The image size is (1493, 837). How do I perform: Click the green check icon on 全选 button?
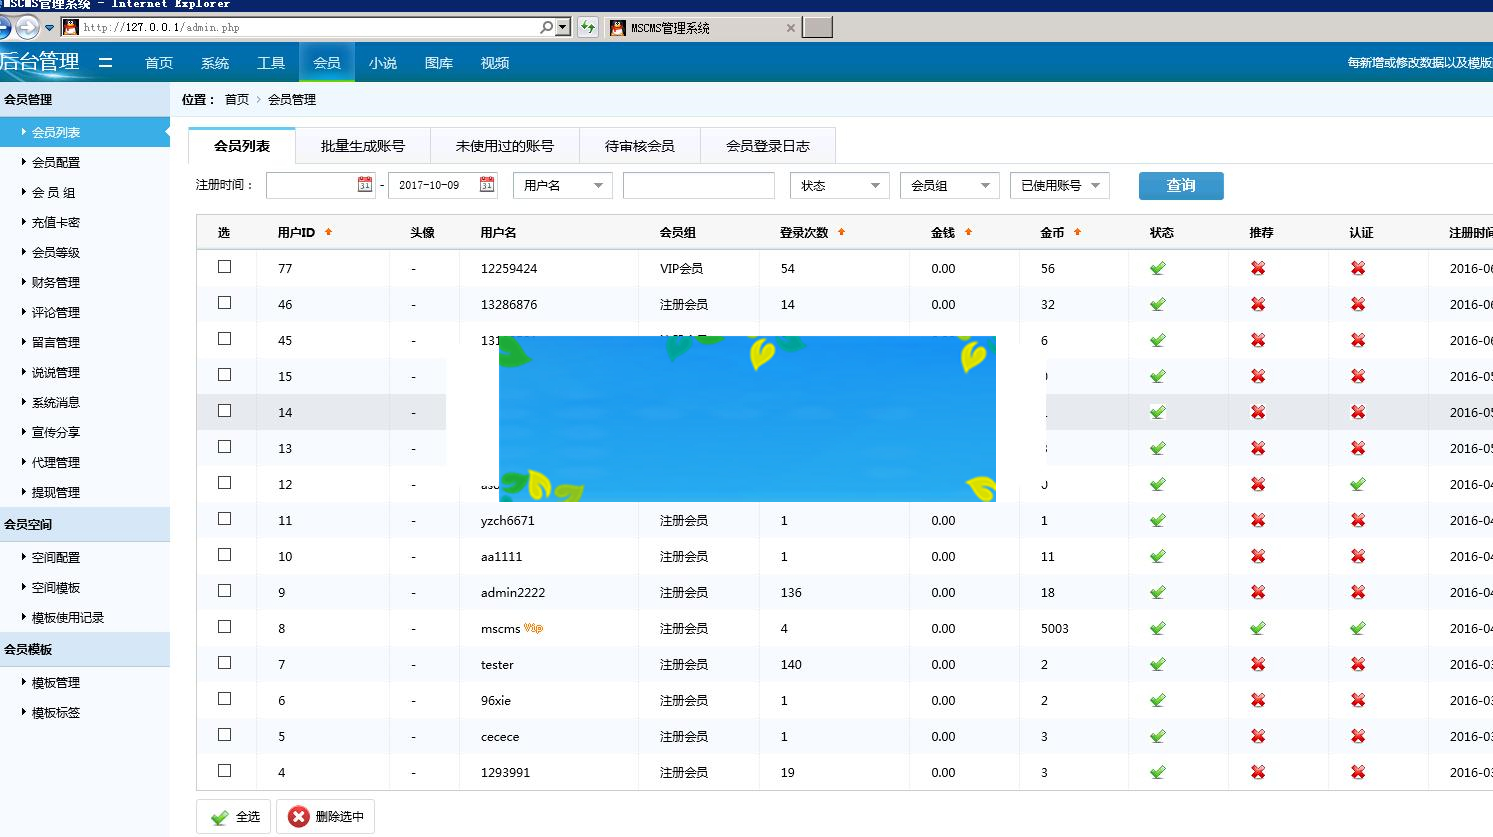click(218, 816)
